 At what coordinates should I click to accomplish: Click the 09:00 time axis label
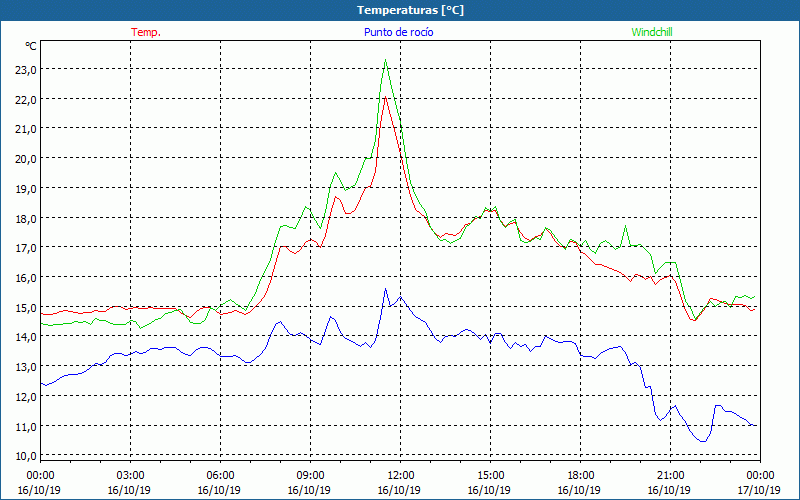310,476
